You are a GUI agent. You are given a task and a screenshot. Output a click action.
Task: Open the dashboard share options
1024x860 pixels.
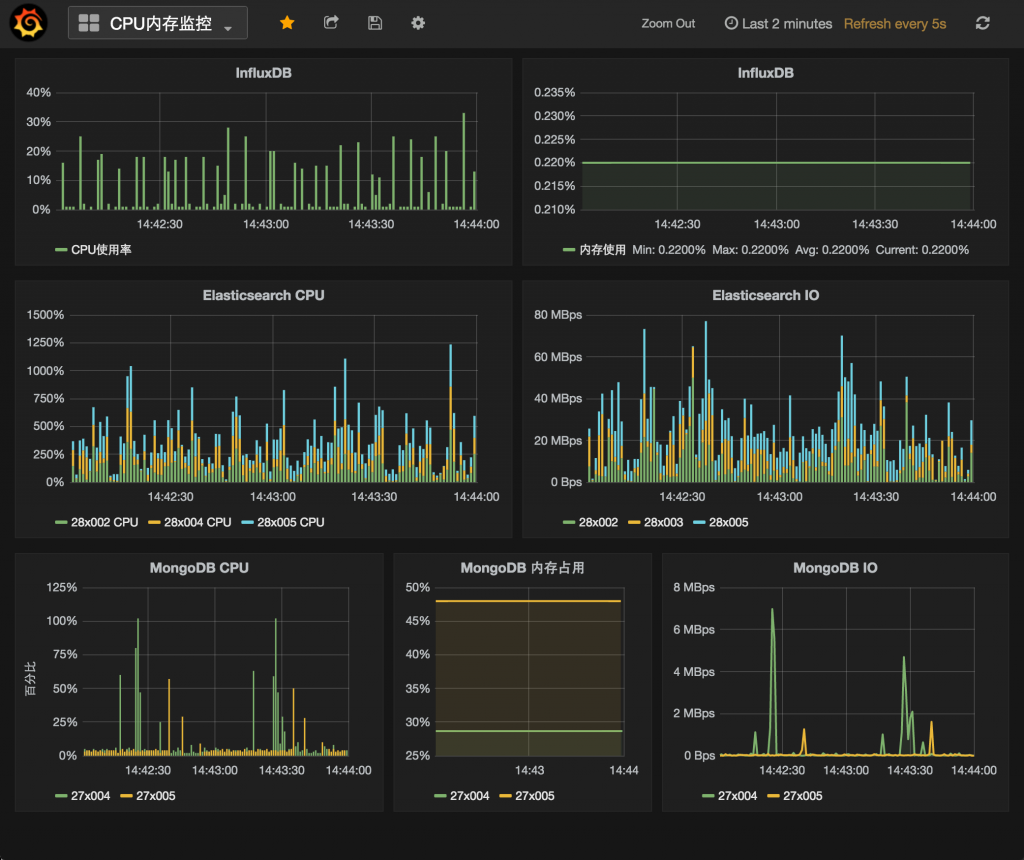click(x=331, y=22)
